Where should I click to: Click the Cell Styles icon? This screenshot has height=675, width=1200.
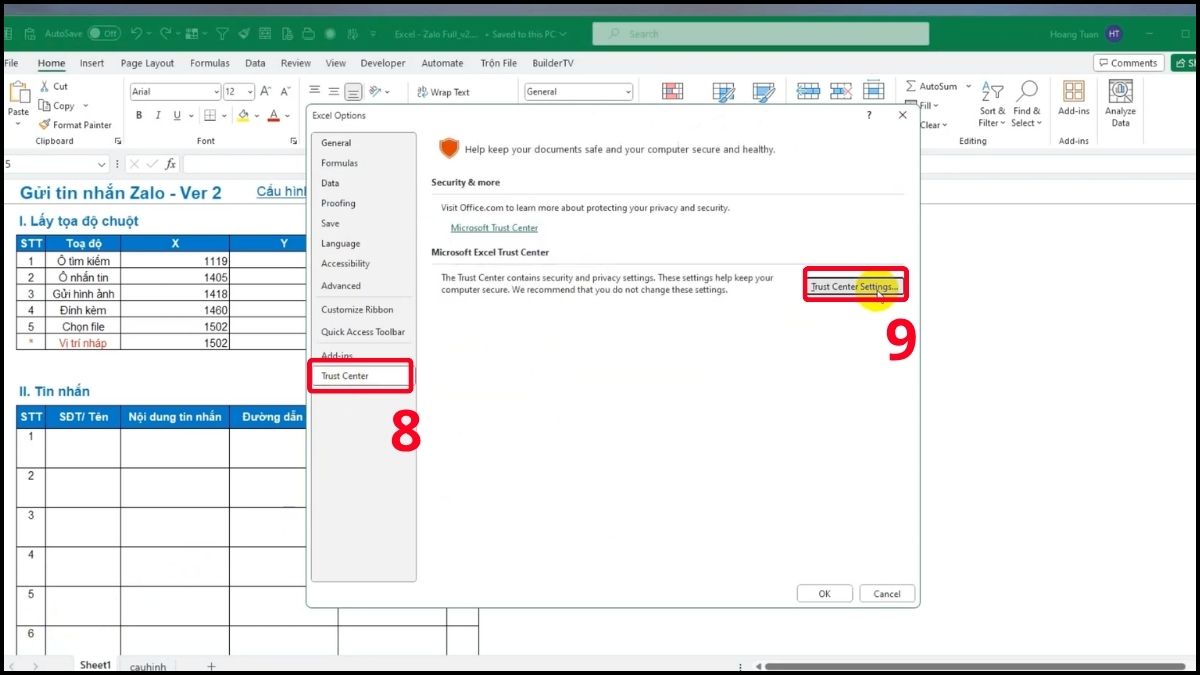764,92
